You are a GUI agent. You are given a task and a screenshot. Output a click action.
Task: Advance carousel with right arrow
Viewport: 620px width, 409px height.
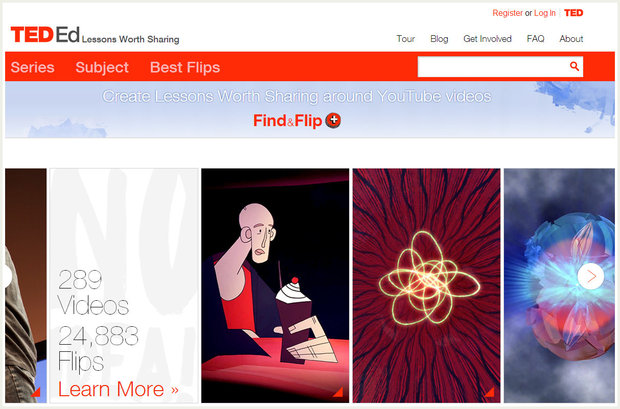(x=591, y=276)
